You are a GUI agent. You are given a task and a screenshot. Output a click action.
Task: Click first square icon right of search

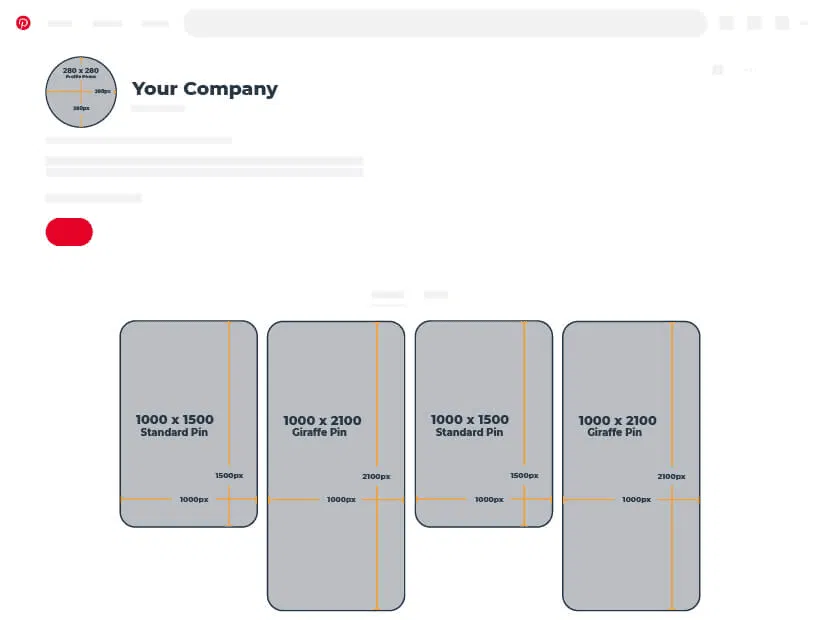point(727,23)
